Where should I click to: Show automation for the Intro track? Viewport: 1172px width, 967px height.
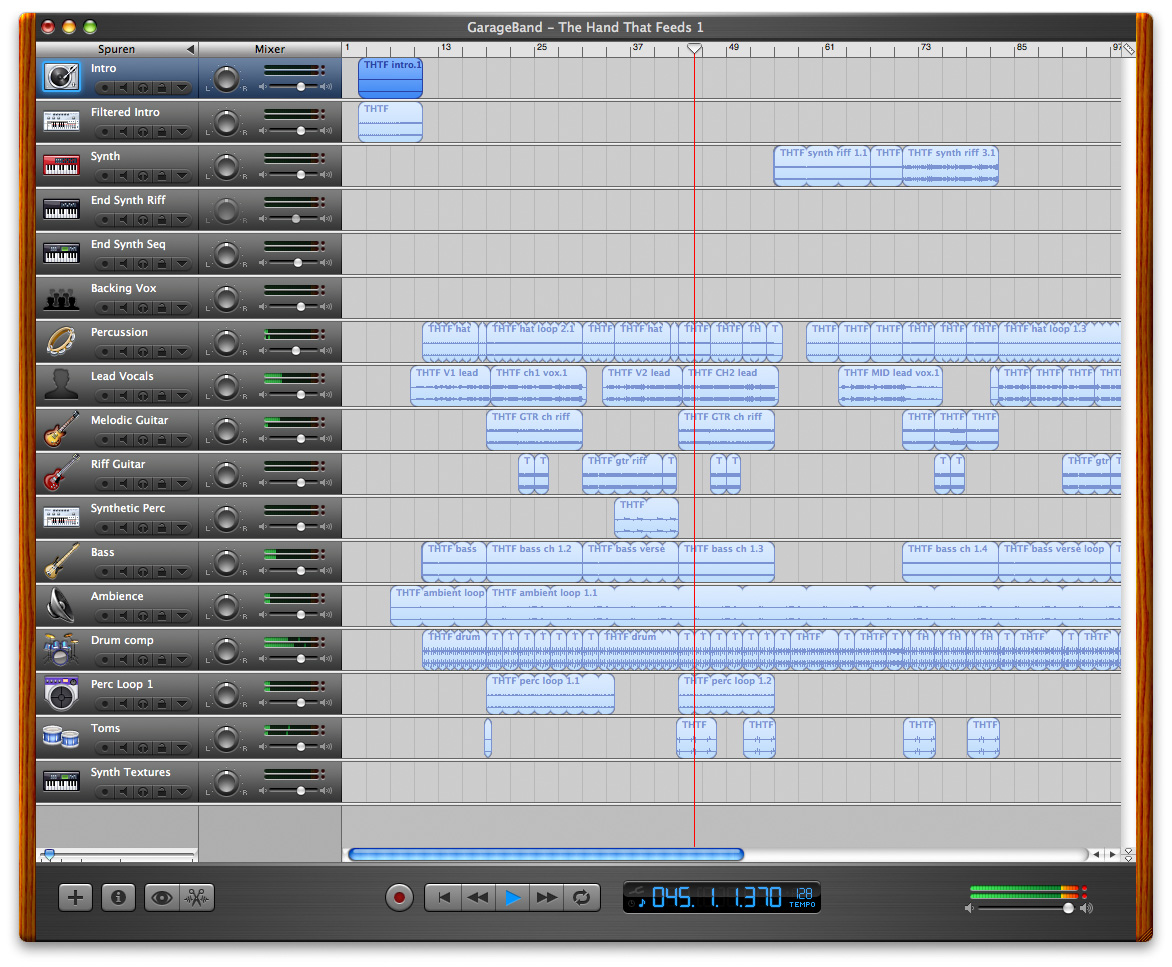tap(182, 88)
